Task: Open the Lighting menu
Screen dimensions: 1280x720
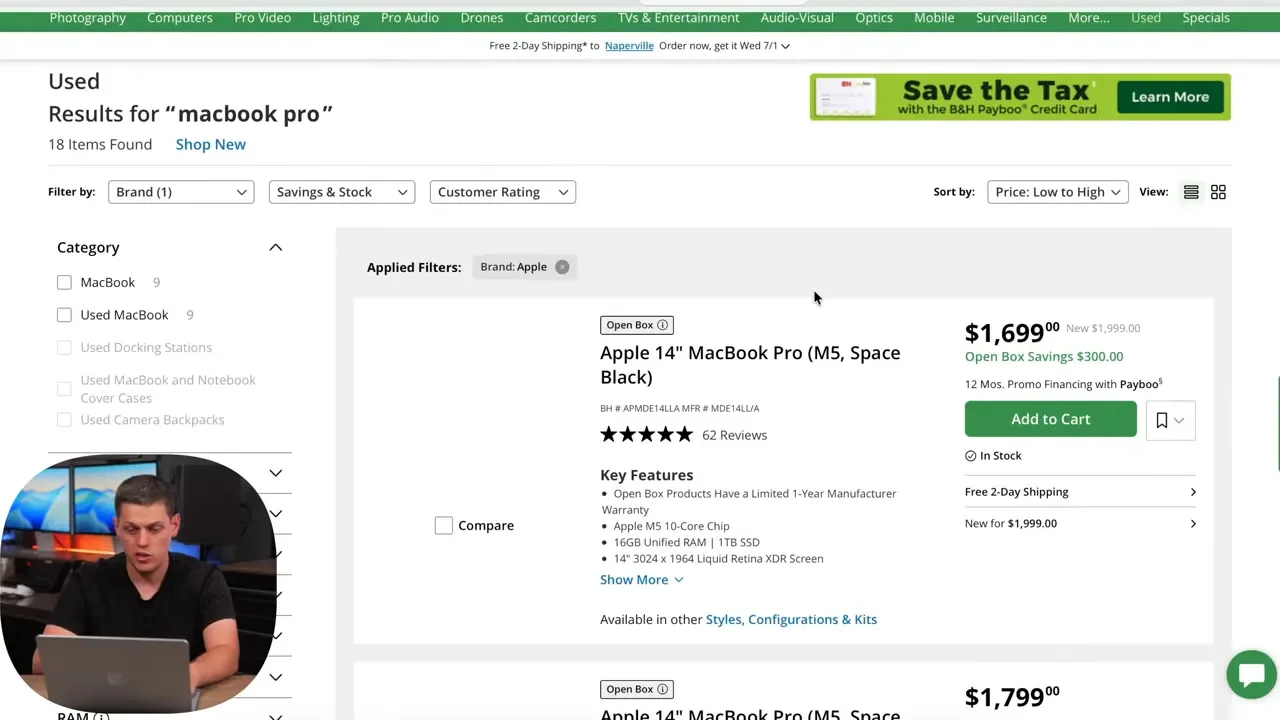Action: pyautogui.click(x=336, y=18)
